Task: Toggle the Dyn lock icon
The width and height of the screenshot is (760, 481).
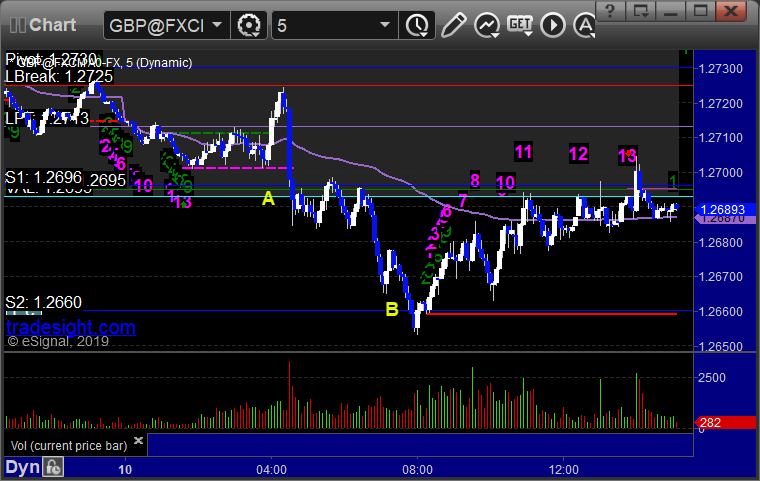Action: [x=53, y=467]
